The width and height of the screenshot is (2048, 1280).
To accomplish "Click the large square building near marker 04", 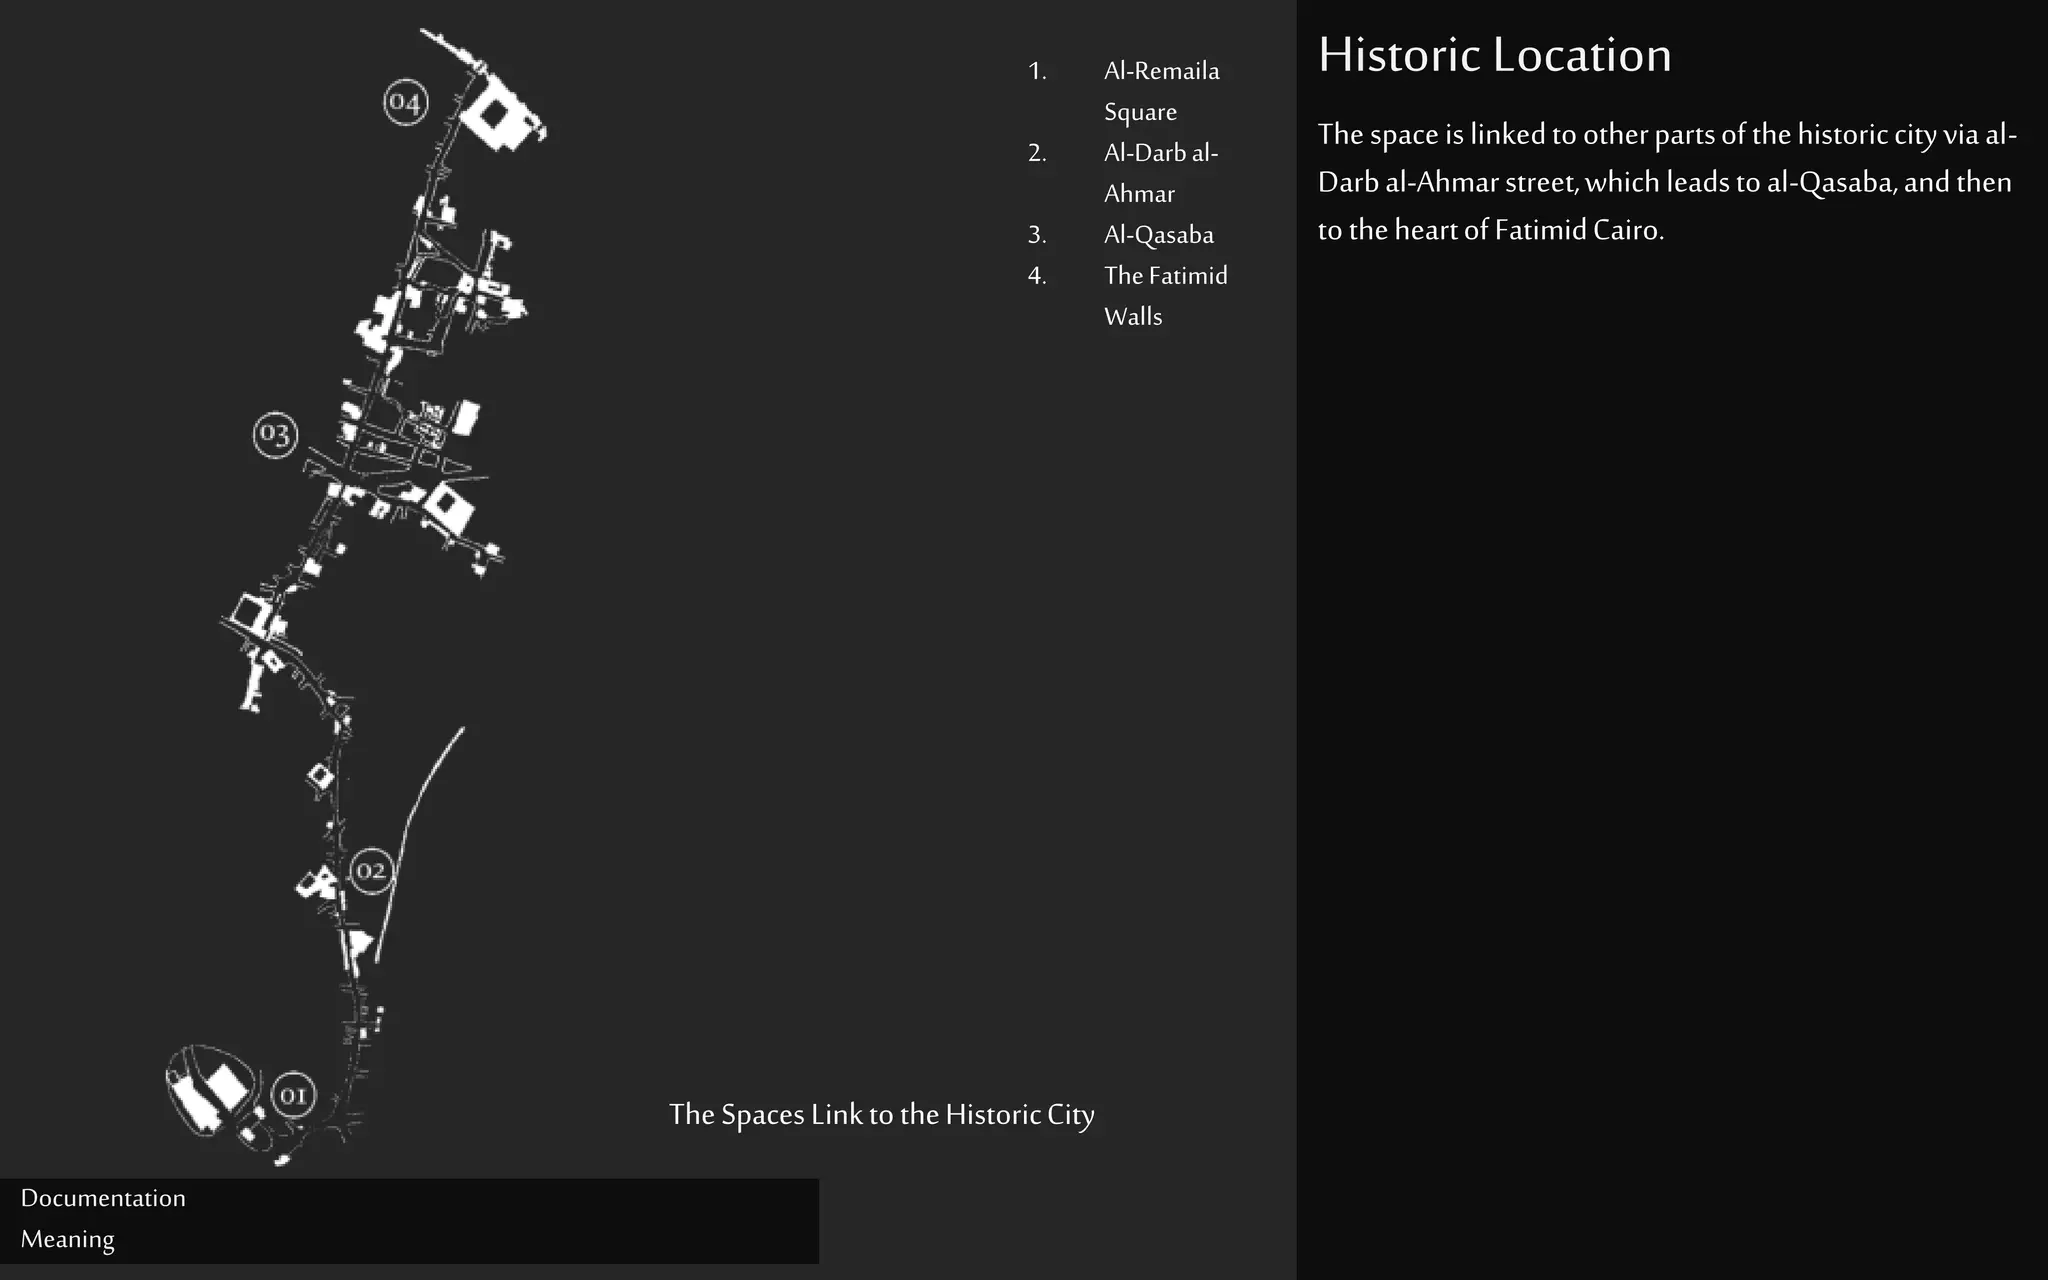I will 500,115.
